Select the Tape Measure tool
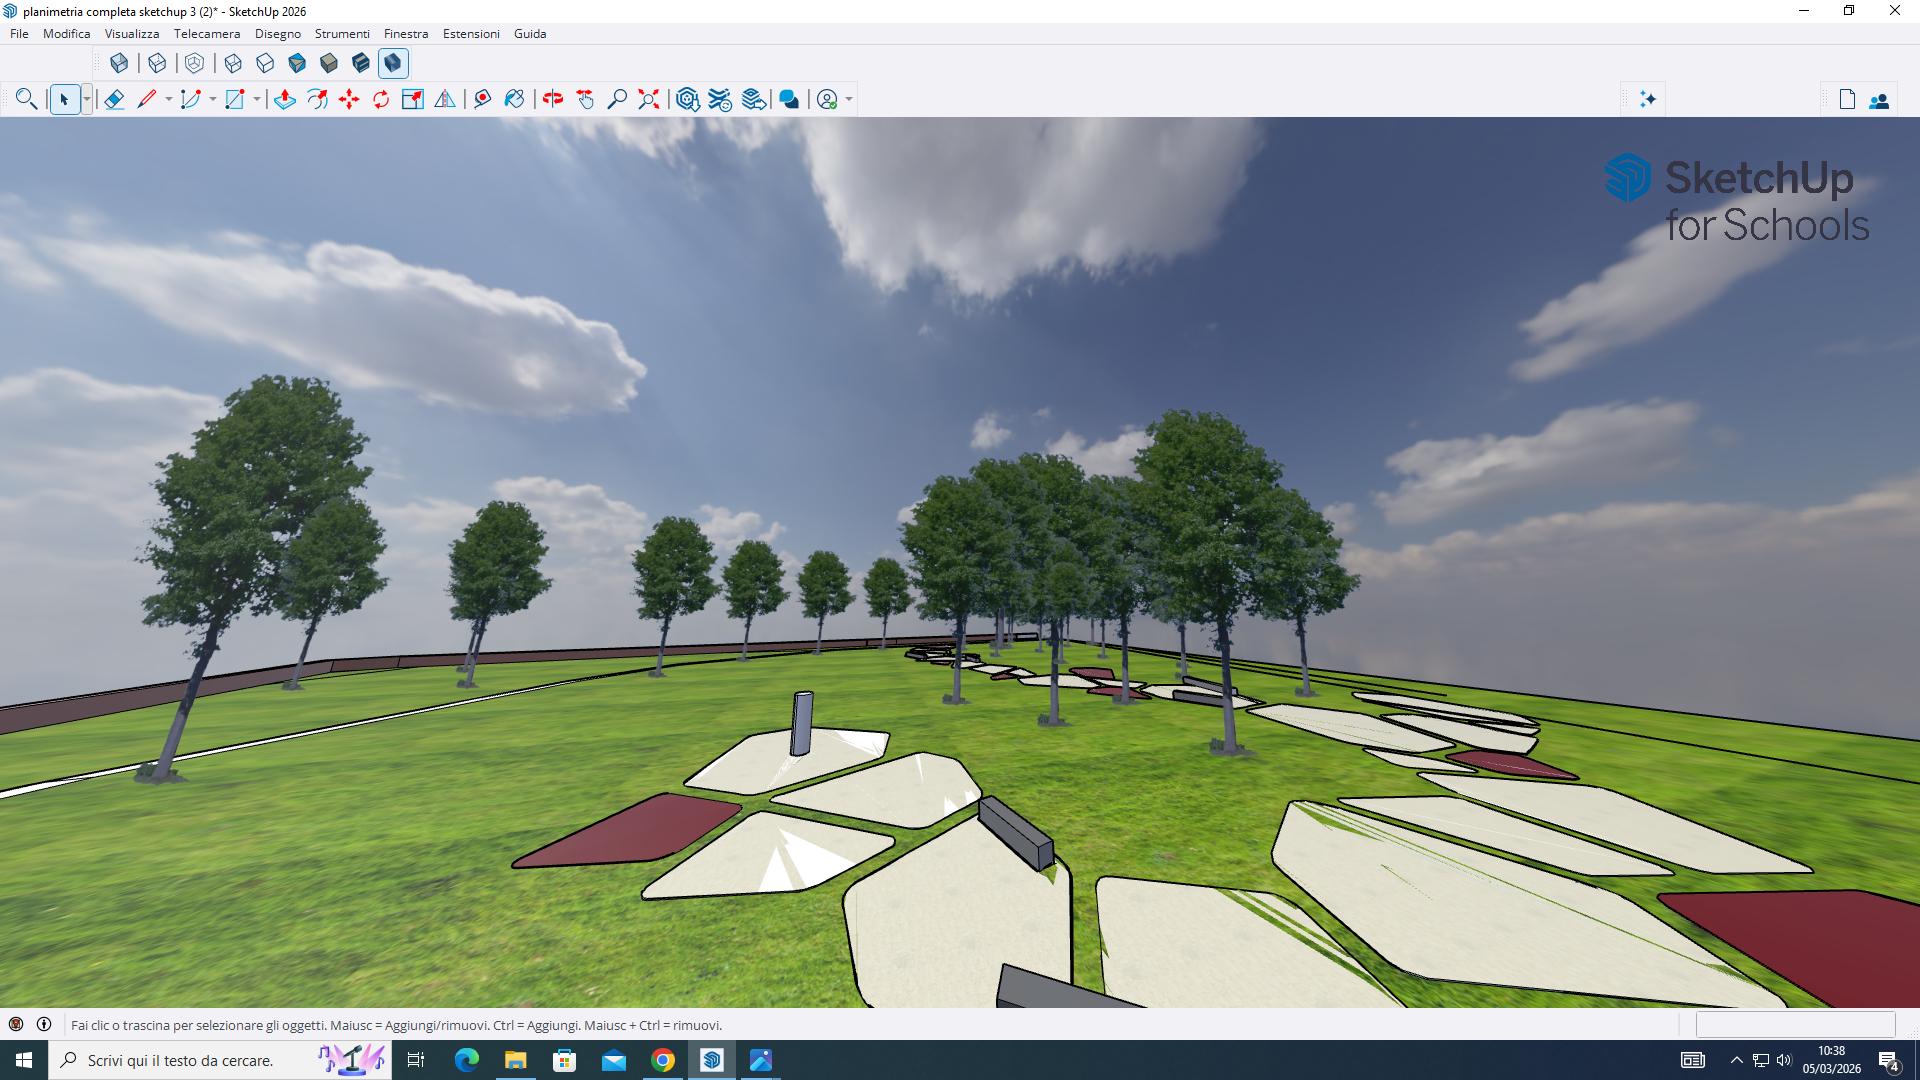1920x1080 pixels. pyautogui.click(x=483, y=99)
